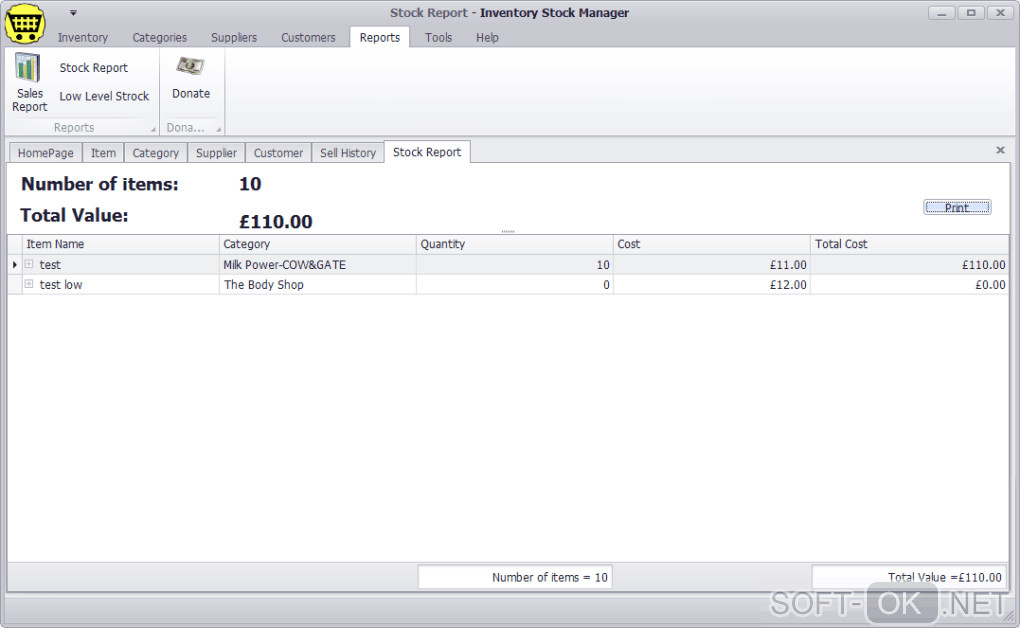
Task: Open the Sales Report chart icon
Action: tap(28, 68)
